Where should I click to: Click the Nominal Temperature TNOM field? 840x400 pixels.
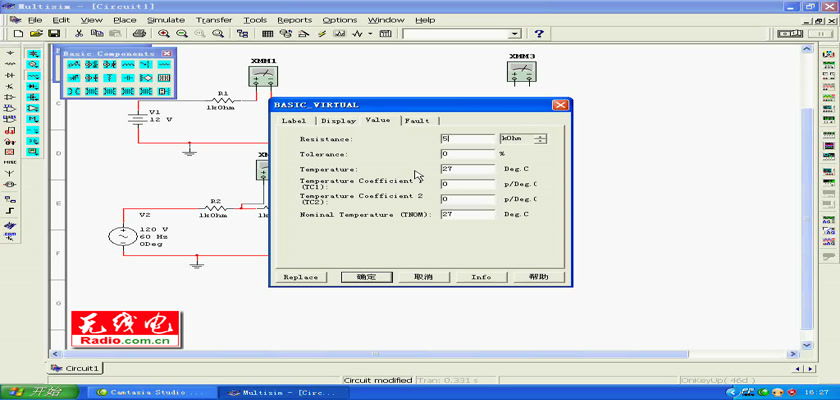(x=468, y=214)
